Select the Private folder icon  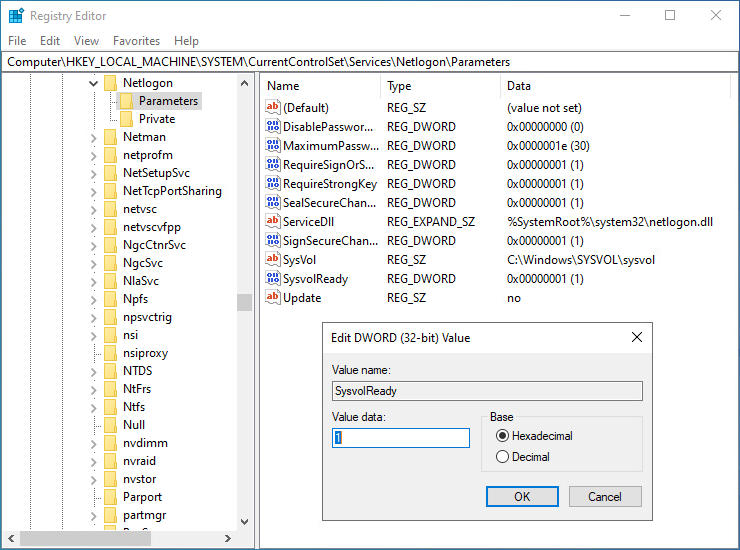[127, 119]
